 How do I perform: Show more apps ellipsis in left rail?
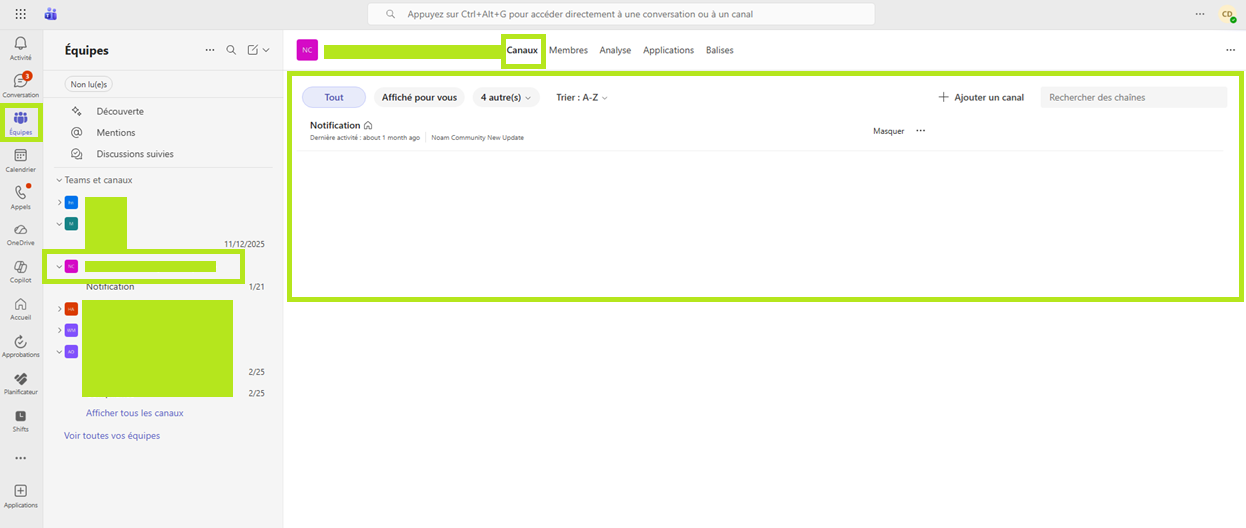coord(20,458)
